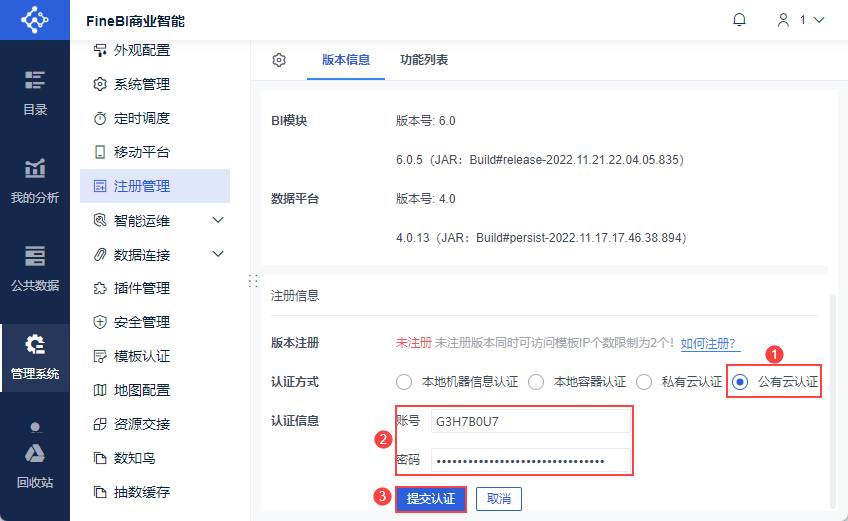Click the 外观配置 paint roller icon

100,50
